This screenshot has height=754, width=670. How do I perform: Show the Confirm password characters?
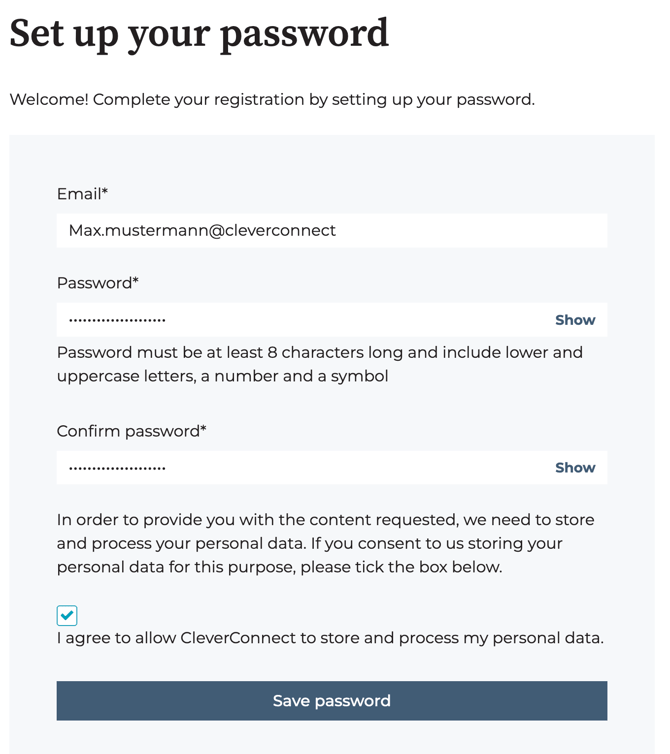(575, 467)
